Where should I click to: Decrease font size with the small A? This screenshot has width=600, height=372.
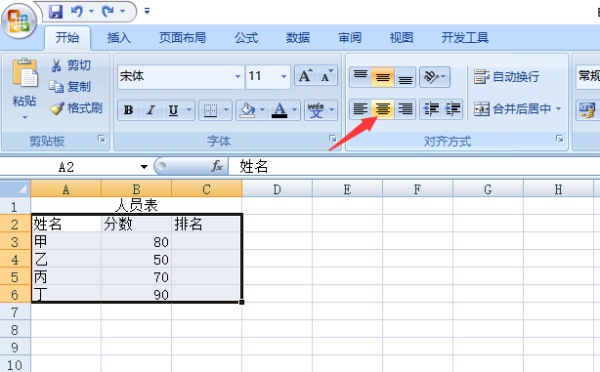(326, 75)
